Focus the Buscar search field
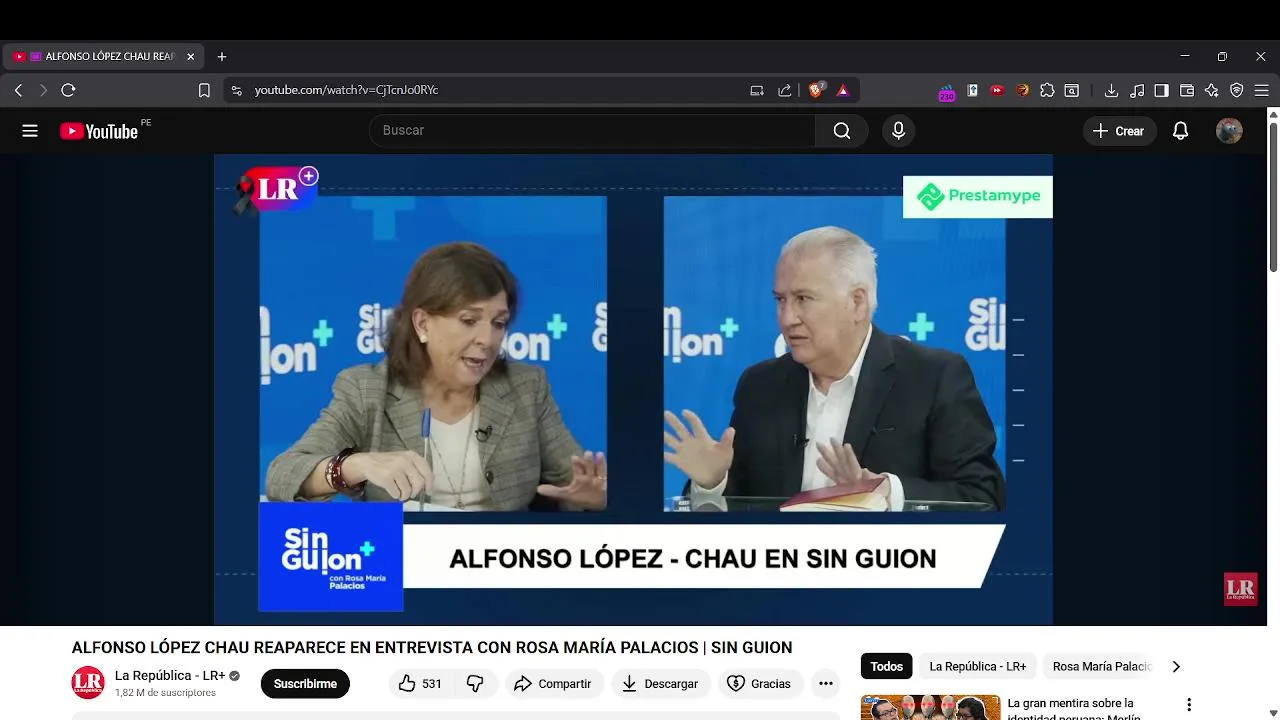Screen dimensions: 1280x720 click(593, 131)
